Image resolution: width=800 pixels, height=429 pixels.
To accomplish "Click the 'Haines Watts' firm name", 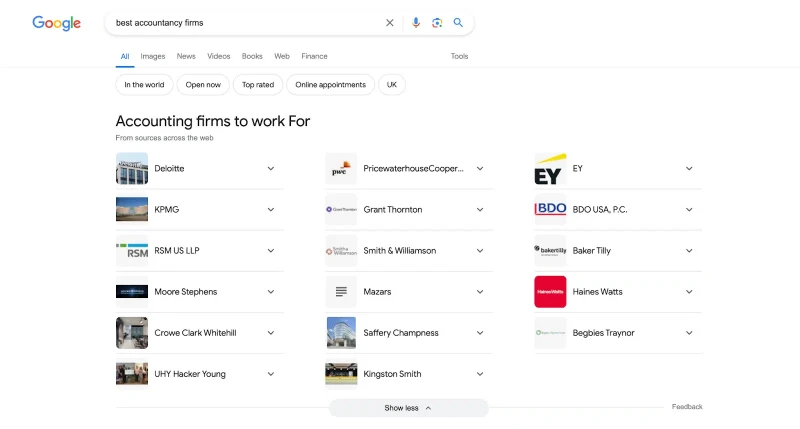I will pyautogui.click(x=597, y=292).
